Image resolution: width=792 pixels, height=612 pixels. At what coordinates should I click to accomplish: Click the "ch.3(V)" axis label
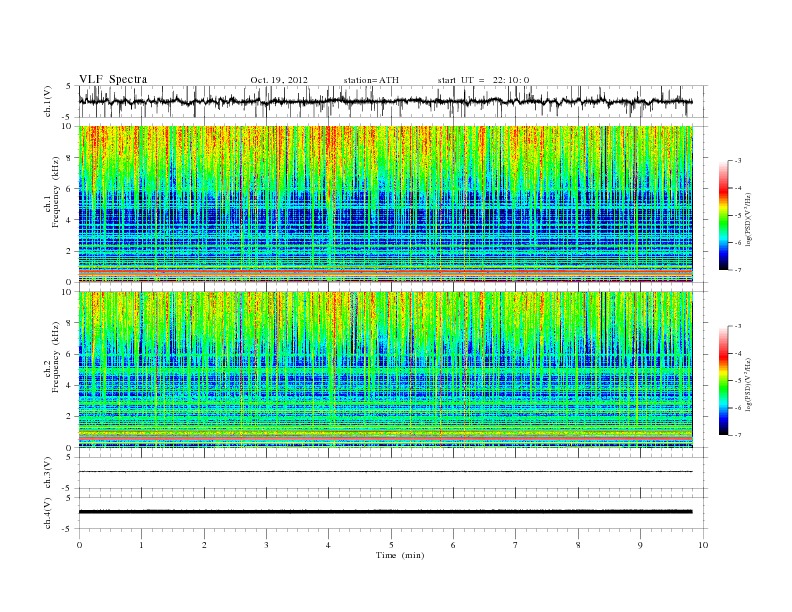[x=48, y=473]
